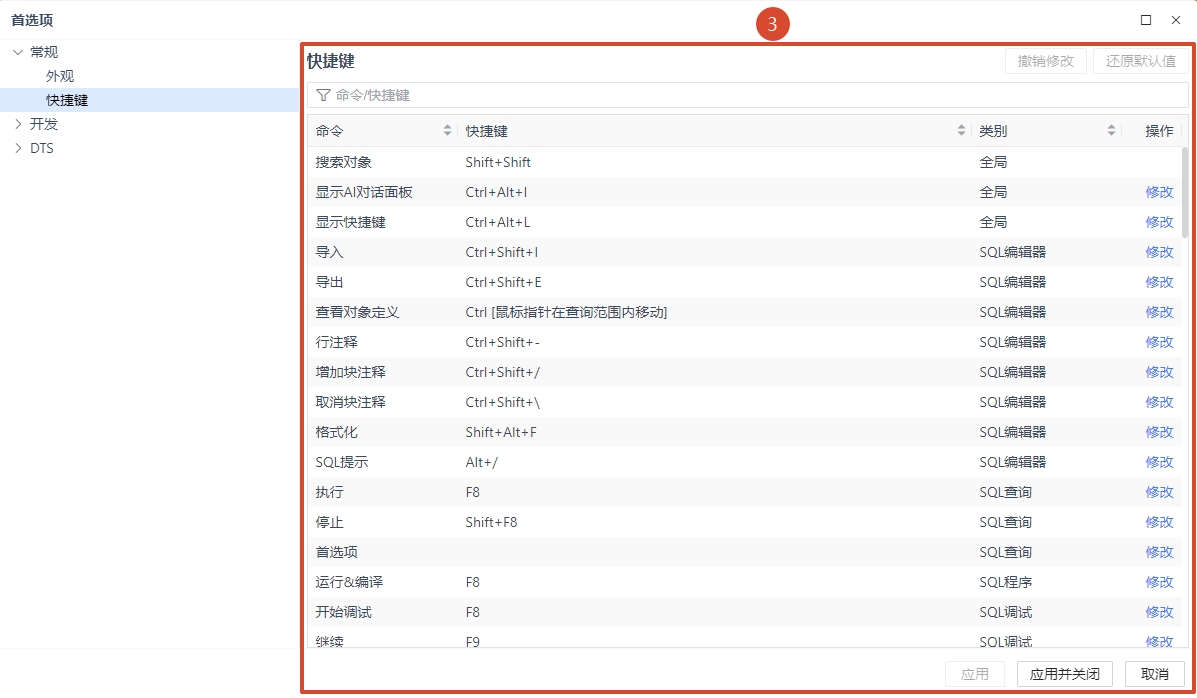Click the 还原默认值 button
The height and width of the screenshot is (698, 1197).
(x=1141, y=61)
